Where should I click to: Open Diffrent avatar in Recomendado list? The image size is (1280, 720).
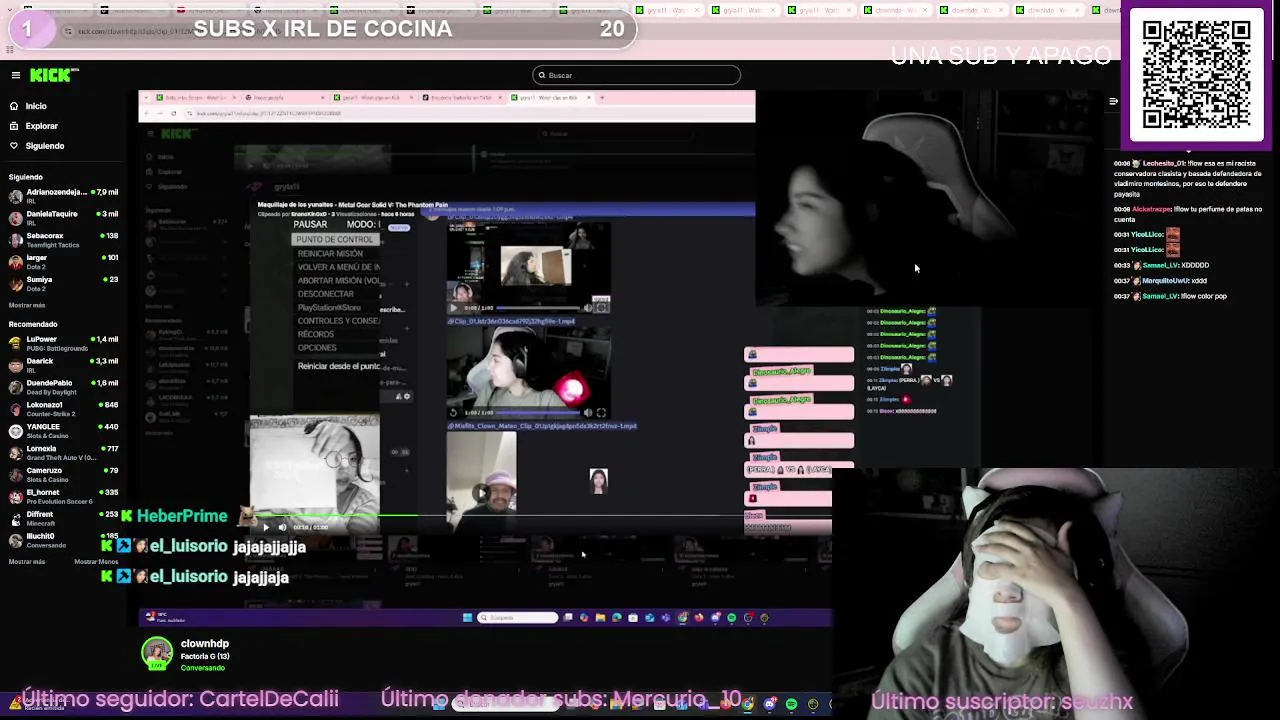coord(15,519)
